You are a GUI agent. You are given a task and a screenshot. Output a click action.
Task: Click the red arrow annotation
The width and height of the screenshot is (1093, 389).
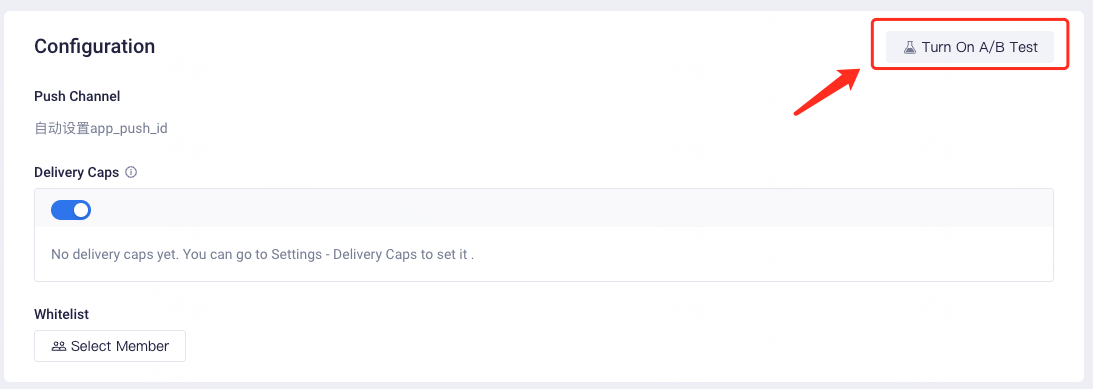click(828, 90)
